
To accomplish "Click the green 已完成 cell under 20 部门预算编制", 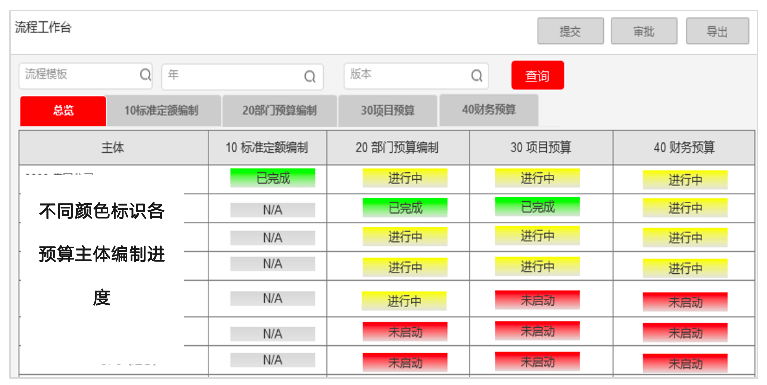I will [405, 208].
